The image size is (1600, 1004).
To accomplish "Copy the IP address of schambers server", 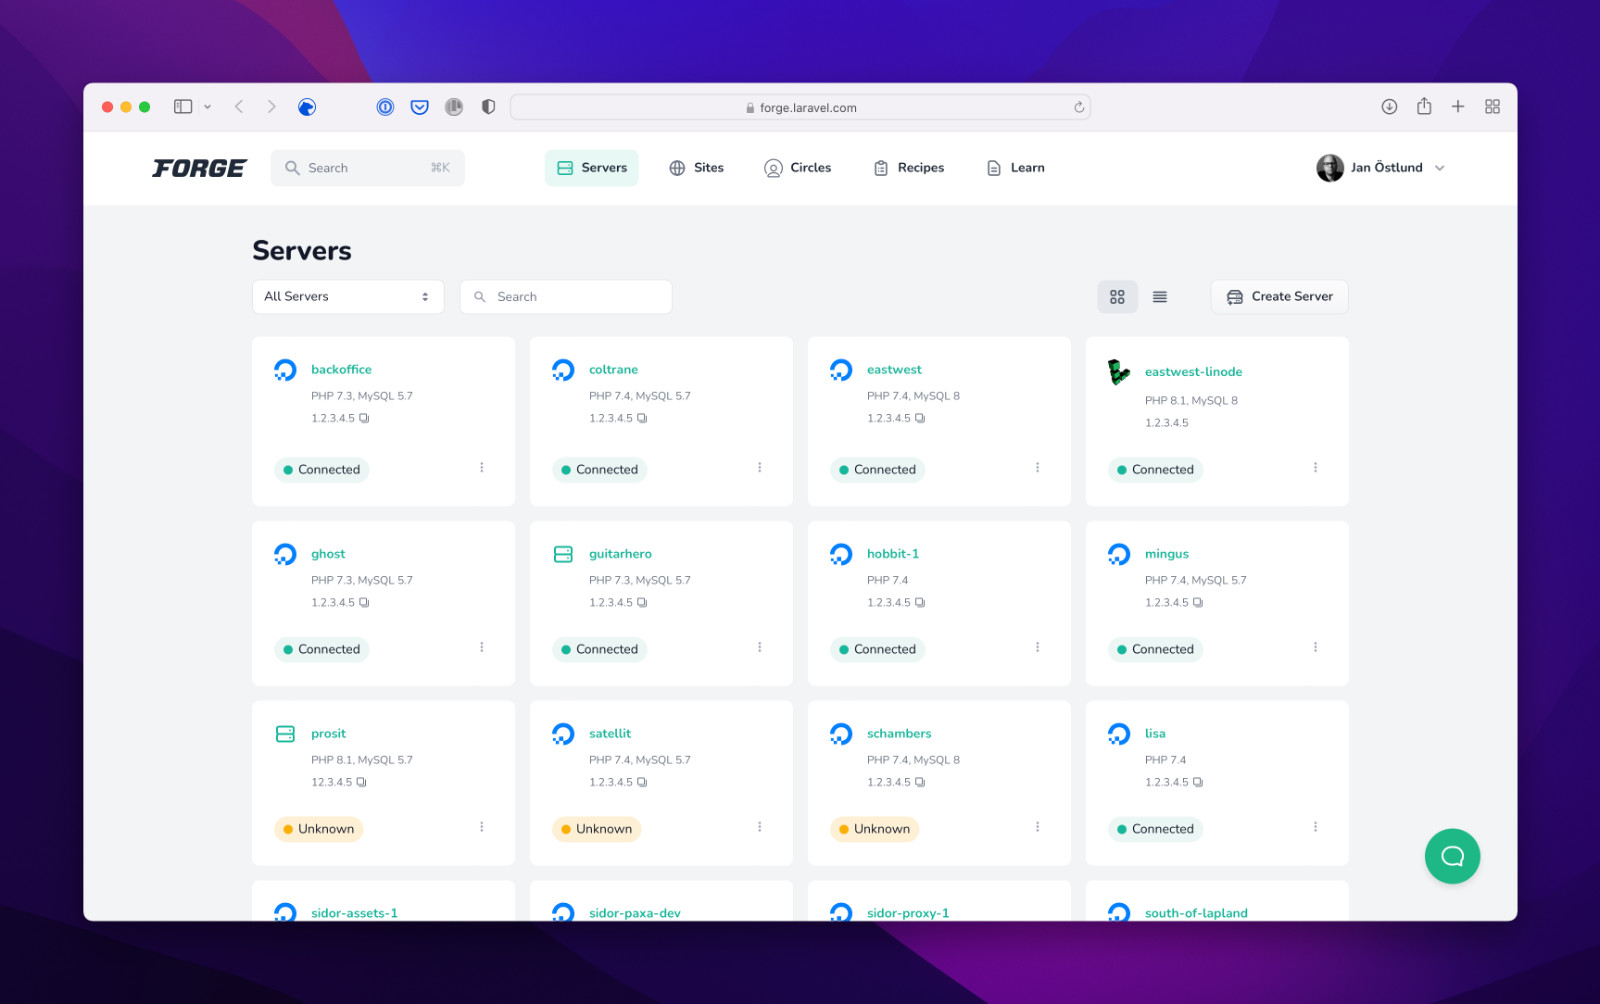I will 921,782.
